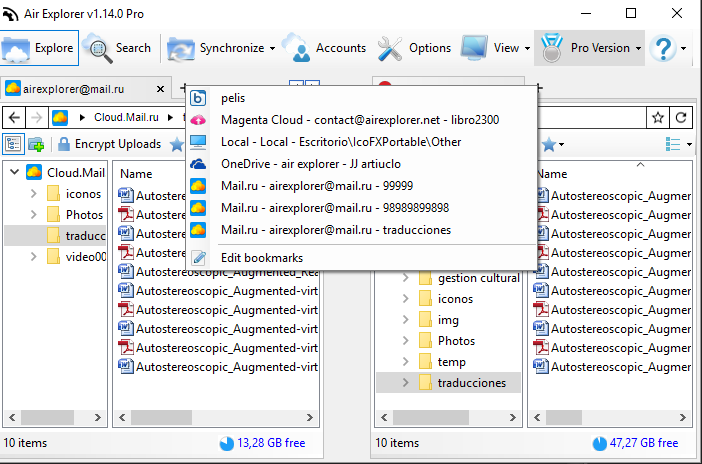Toggle the folder tree panel icon
The width and height of the screenshot is (702, 464).
(x=13, y=144)
